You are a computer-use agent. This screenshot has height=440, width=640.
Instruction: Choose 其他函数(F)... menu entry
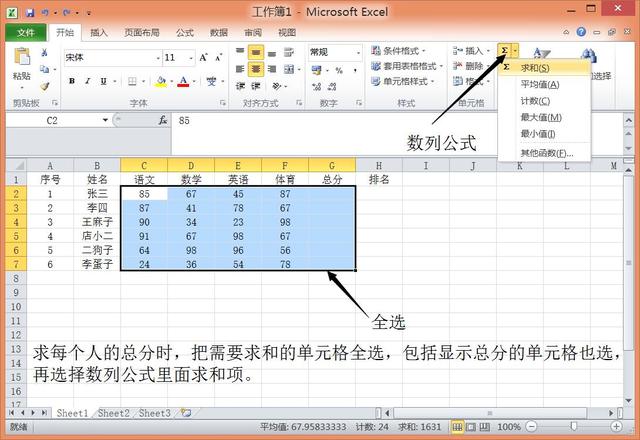tap(546, 153)
